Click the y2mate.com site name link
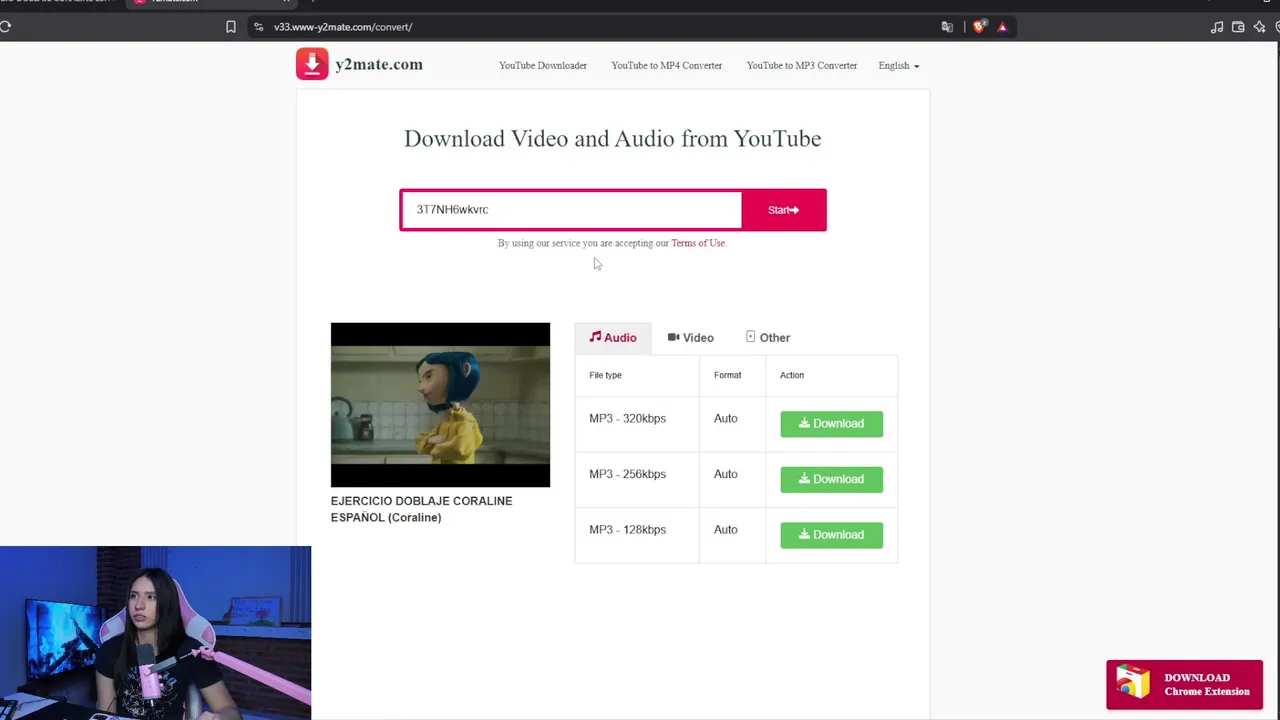Image resolution: width=1280 pixels, height=720 pixels. [379, 65]
